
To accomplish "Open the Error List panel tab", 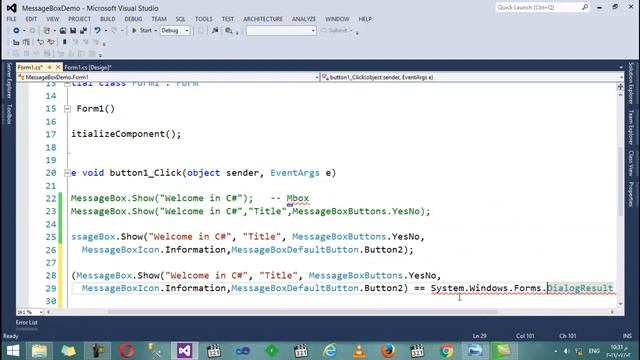I will tap(27, 322).
